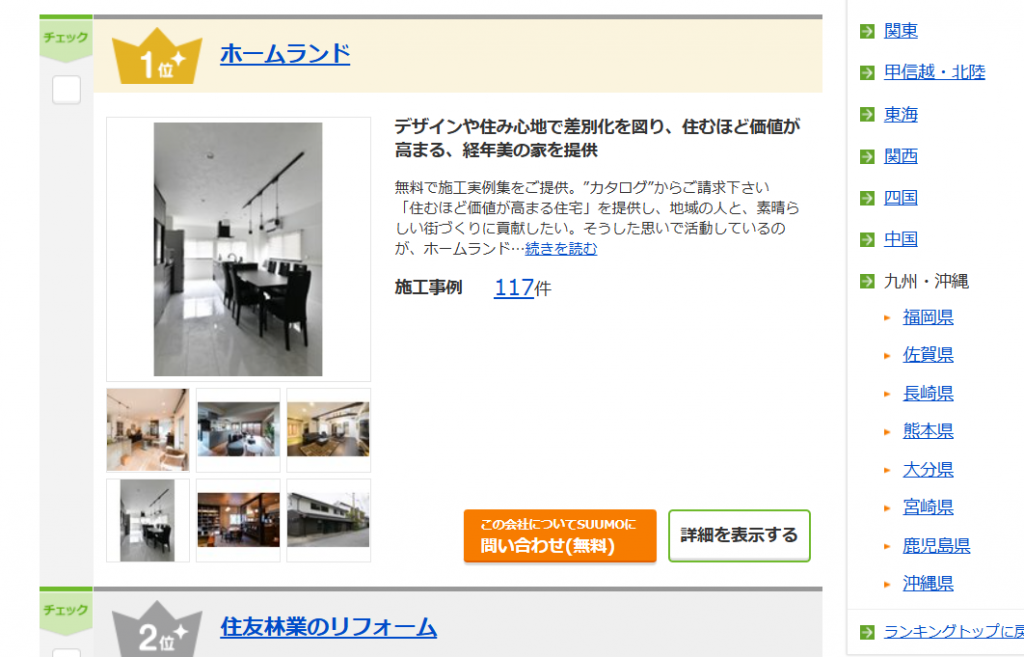The width and height of the screenshot is (1024, 657).
Task: Click the large dining room main photo
Action: click(x=238, y=249)
